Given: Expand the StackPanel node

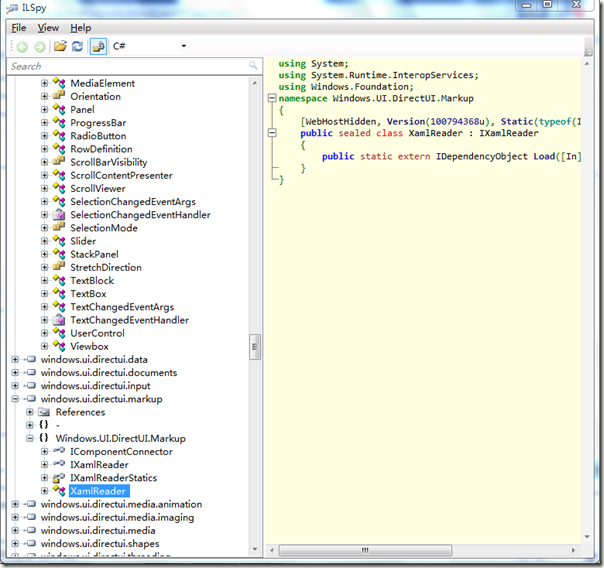Looking at the screenshot, I should 45,254.
